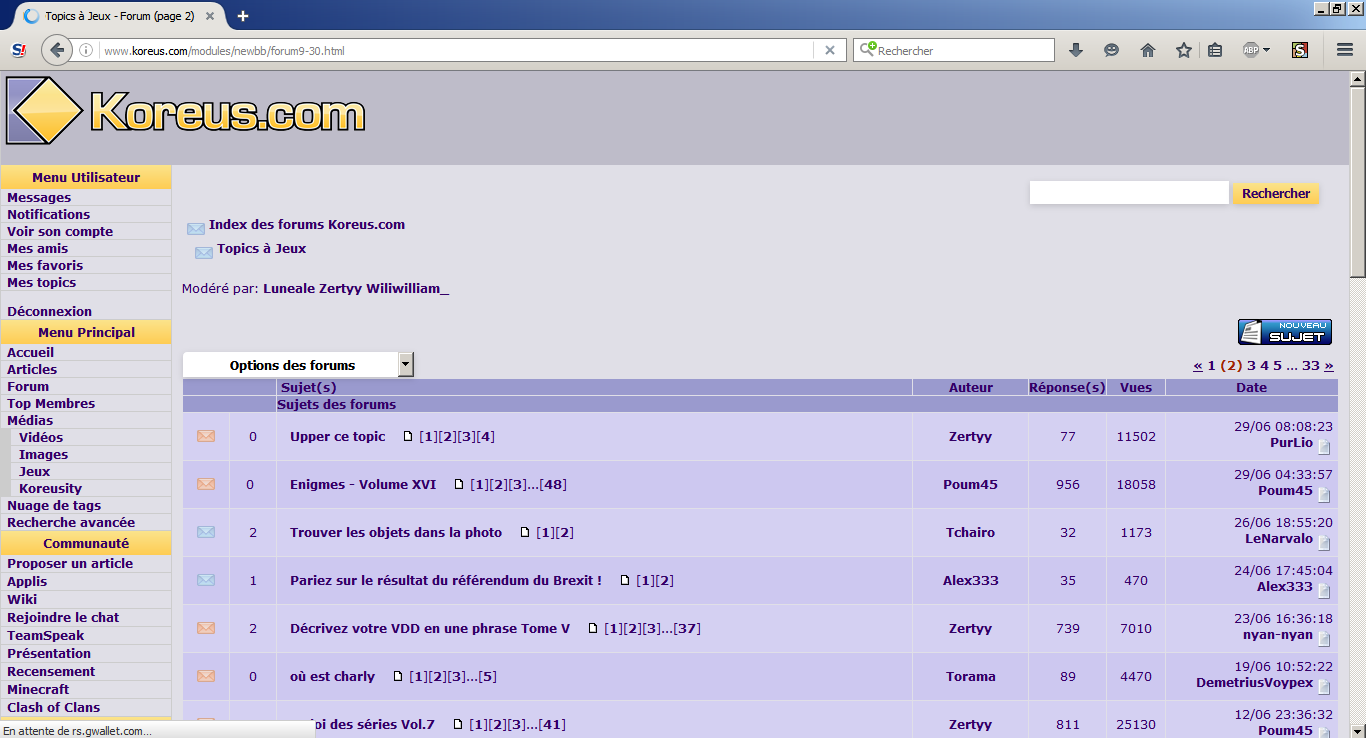Click the Nouveau Sujet button icon
The image size is (1366, 738).
click(1284, 332)
